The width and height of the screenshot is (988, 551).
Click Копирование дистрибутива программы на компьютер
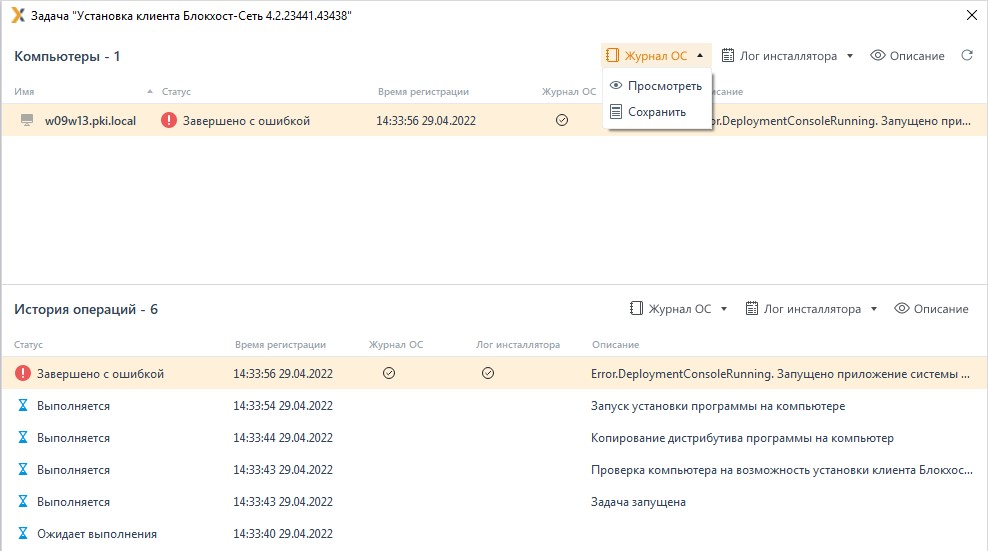(742, 438)
